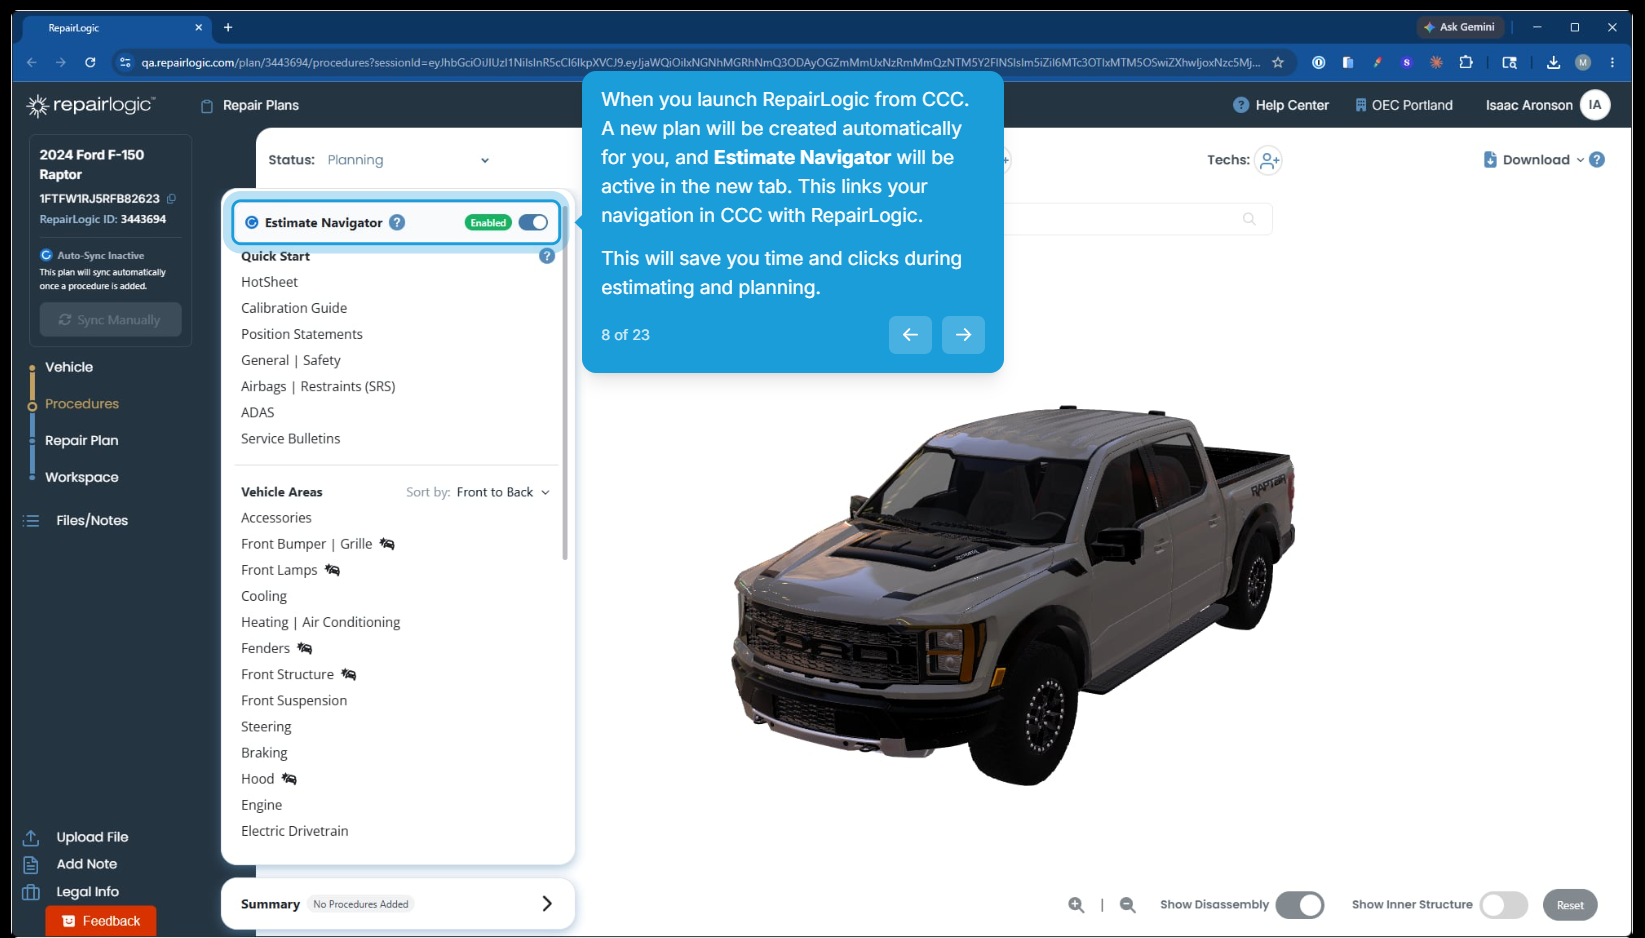The width and height of the screenshot is (1645, 938).
Task: Open Position Statements
Action: [x=302, y=334]
